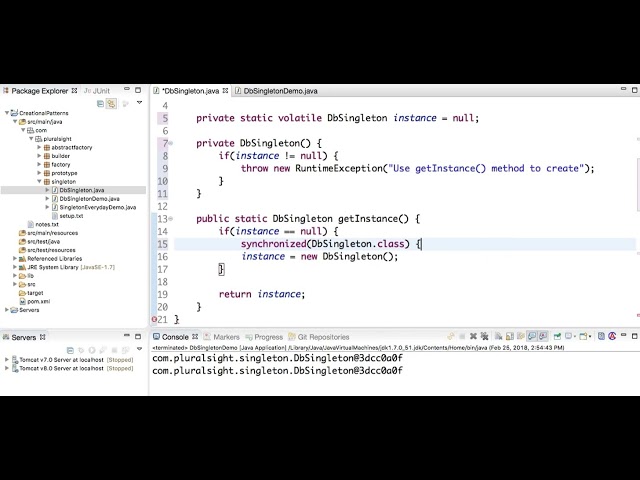Click Remove Launch X icon in Console
Viewport: 640px width, 480px height.
tap(473, 336)
